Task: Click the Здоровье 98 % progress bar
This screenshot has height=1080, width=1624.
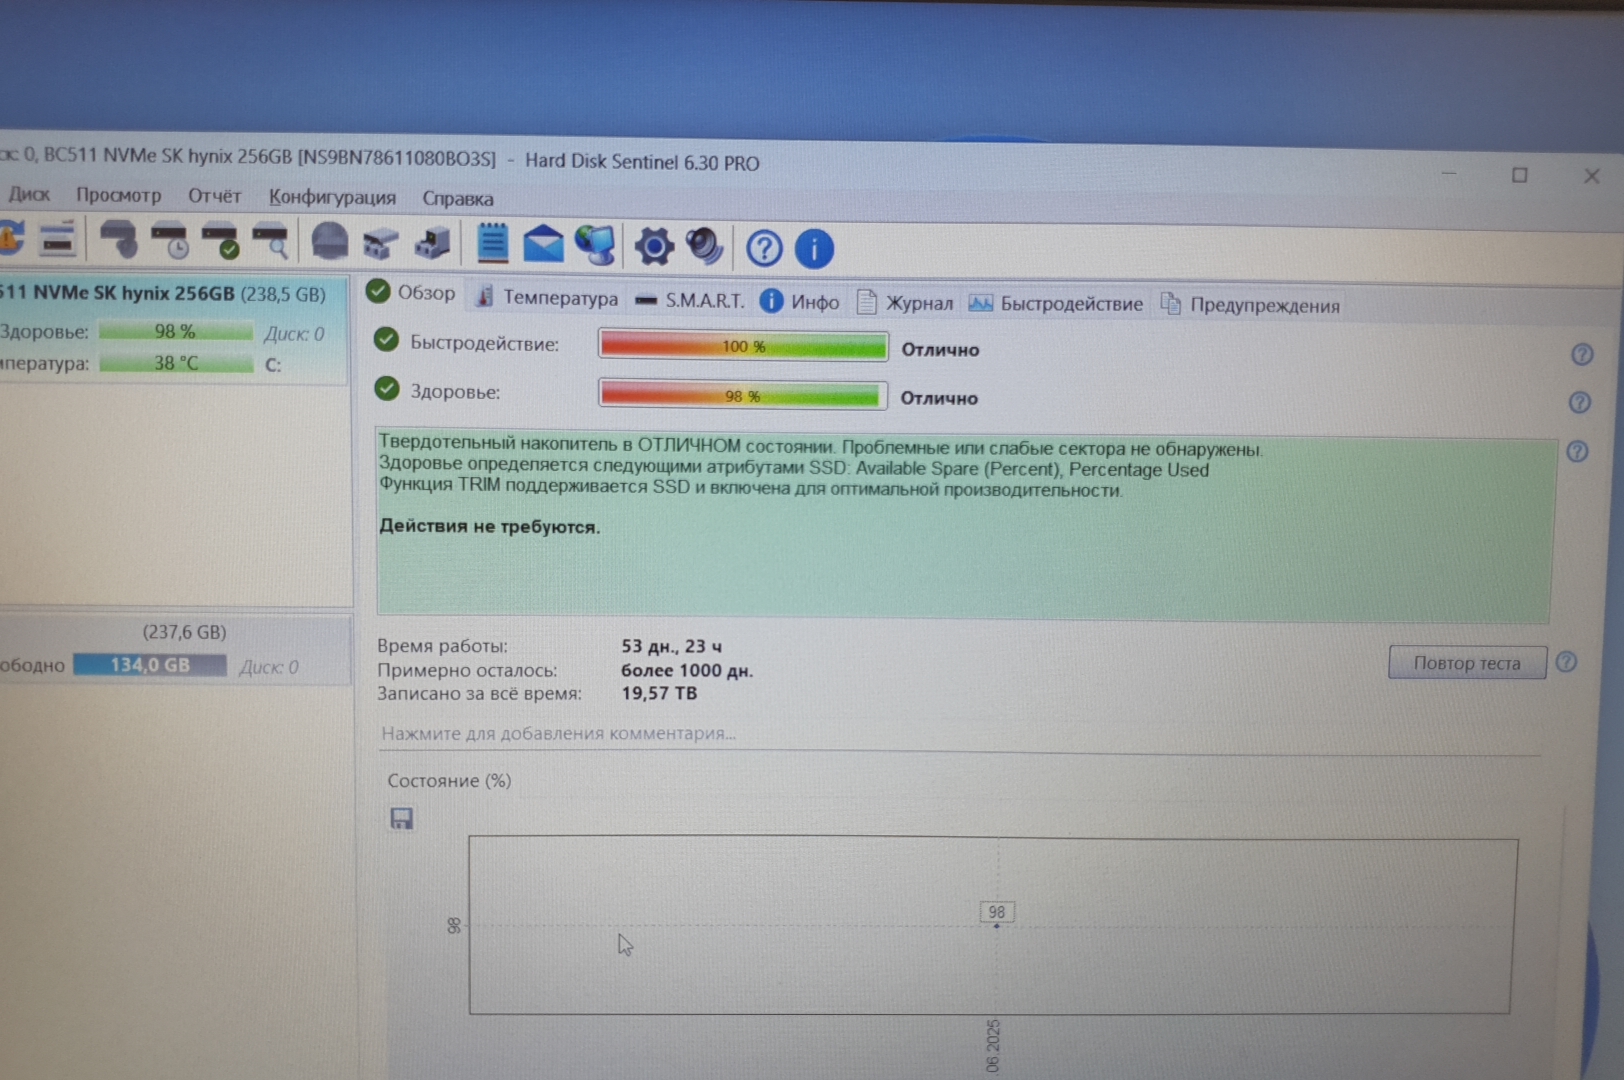Action: [742, 395]
